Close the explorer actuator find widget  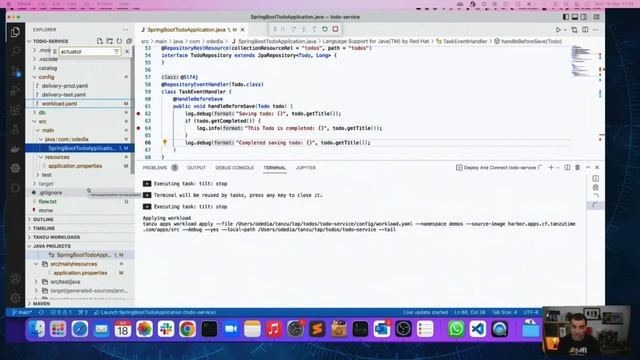click(x=127, y=51)
